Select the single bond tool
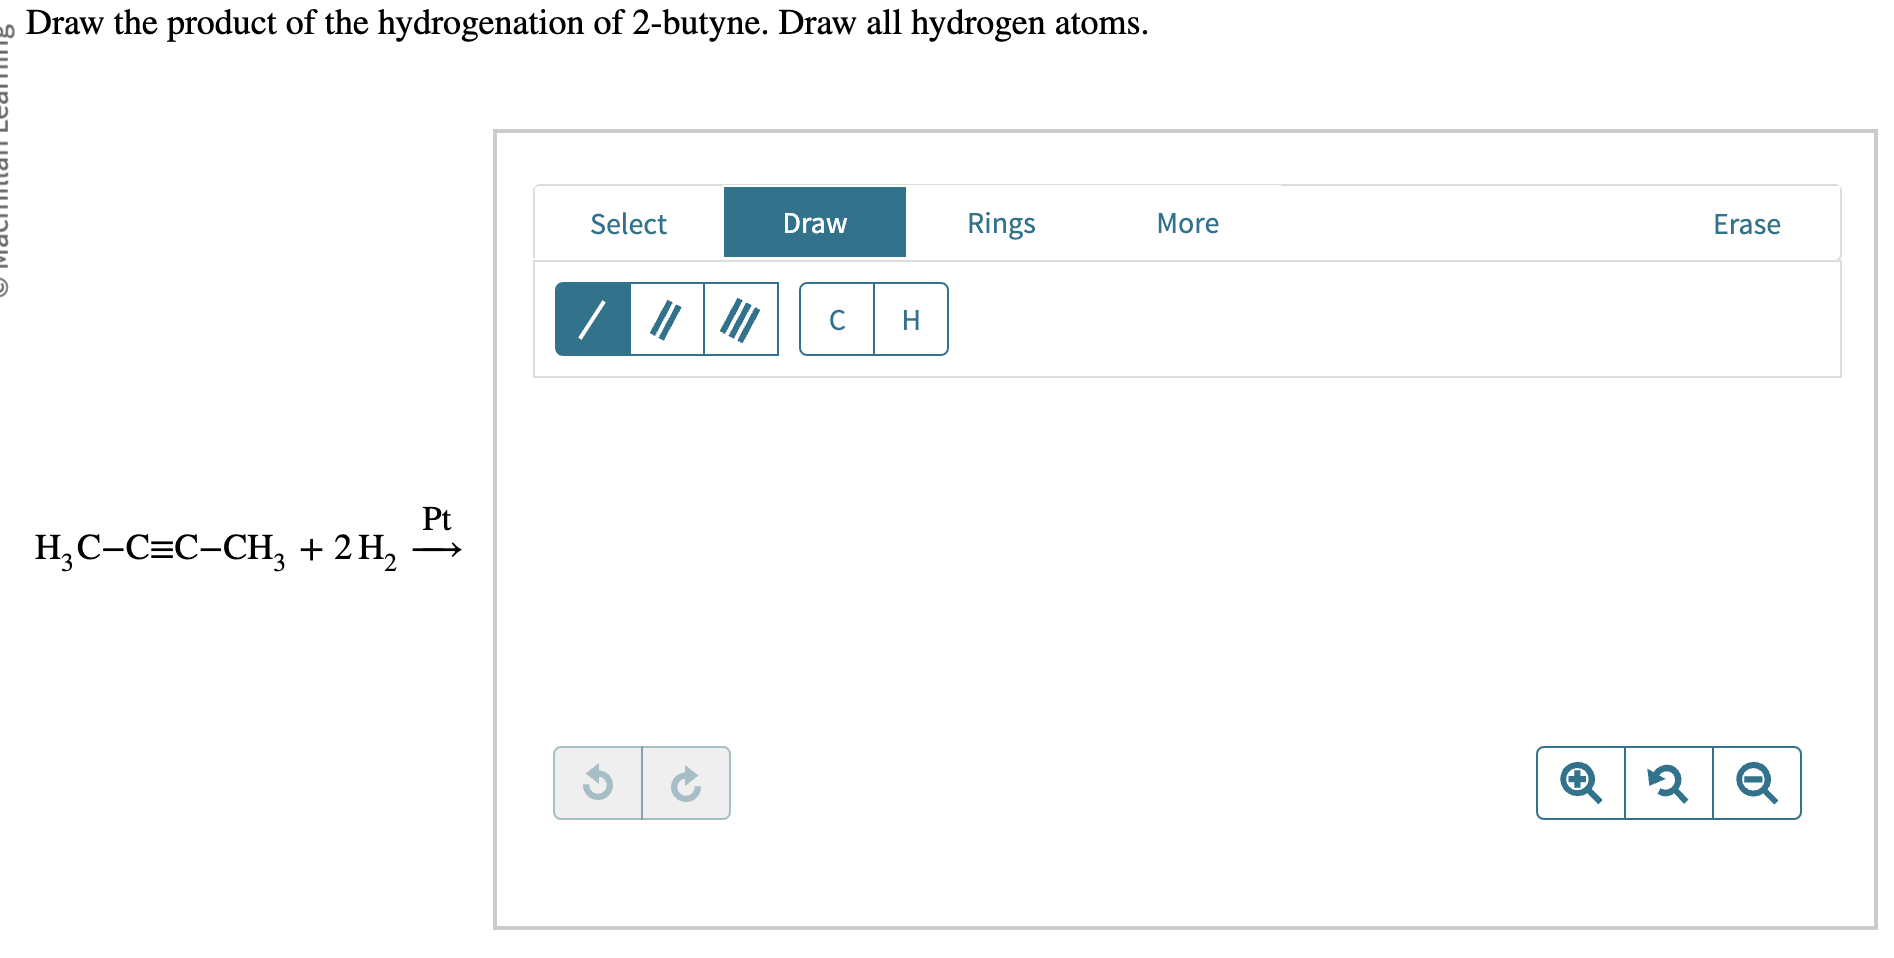The image size is (1894, 958). (593, 320)
